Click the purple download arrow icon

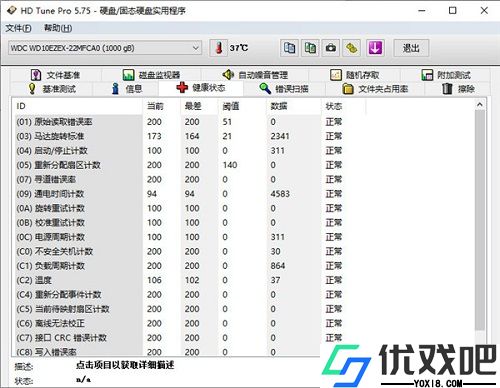[375, 48]
